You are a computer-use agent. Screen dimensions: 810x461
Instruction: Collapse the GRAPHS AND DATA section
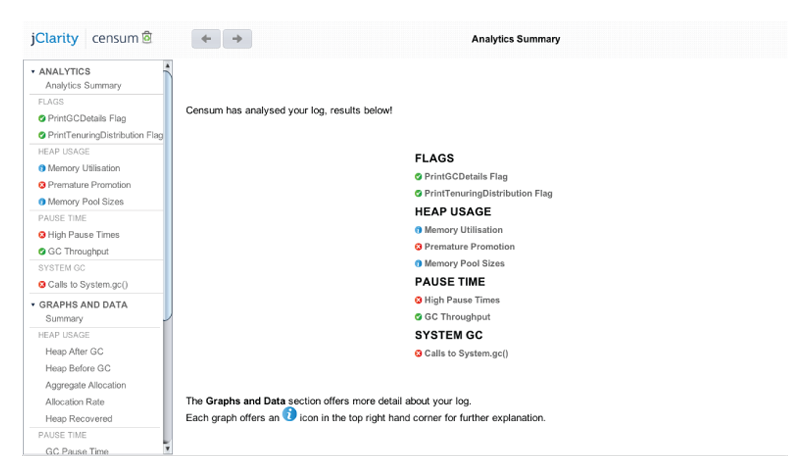click(33, 305)
